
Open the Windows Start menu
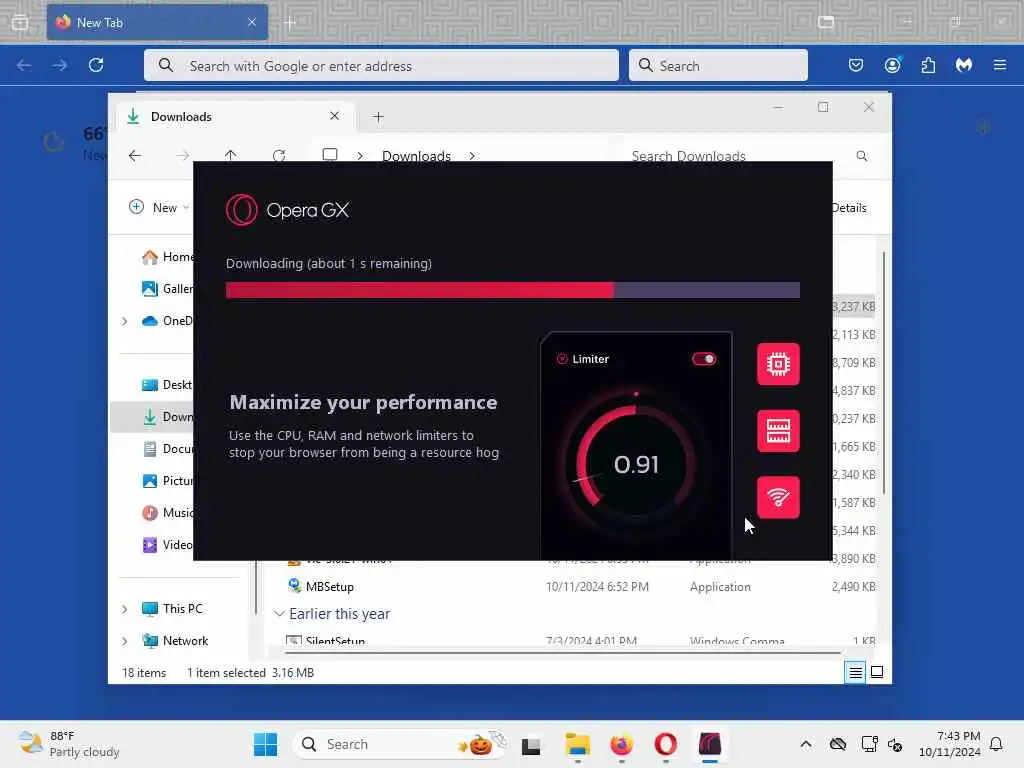point(265,744)
